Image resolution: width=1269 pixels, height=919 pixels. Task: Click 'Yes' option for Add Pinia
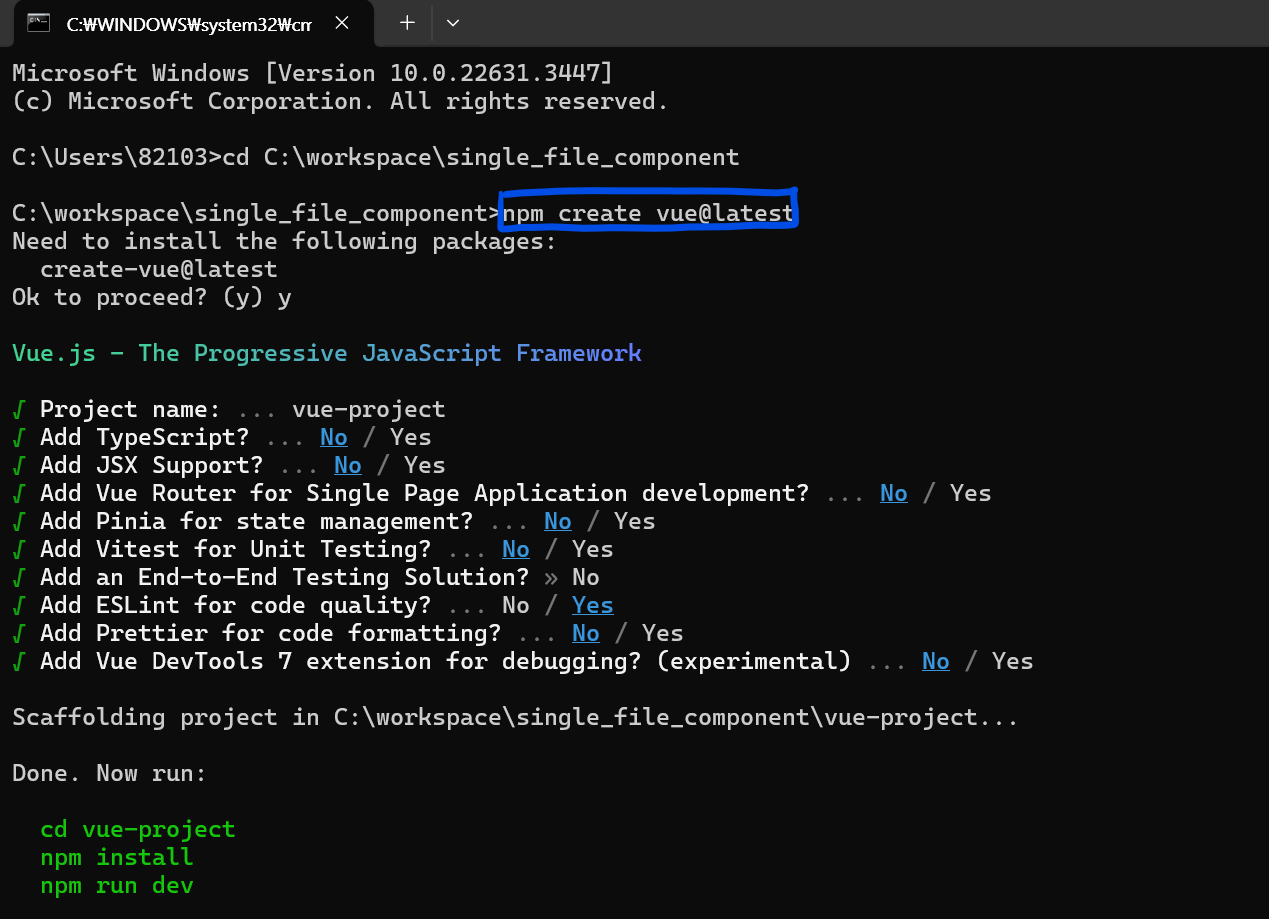click(635, 521)
